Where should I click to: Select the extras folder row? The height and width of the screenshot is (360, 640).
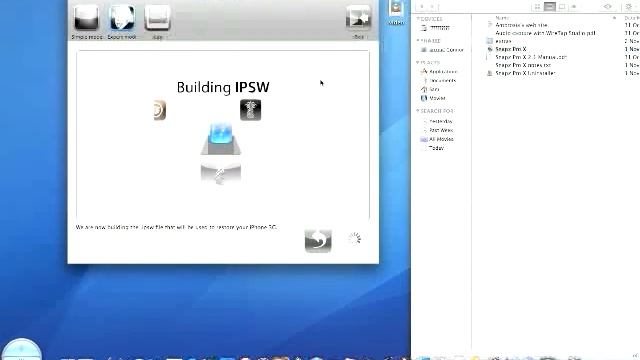[x=556, y=41]
